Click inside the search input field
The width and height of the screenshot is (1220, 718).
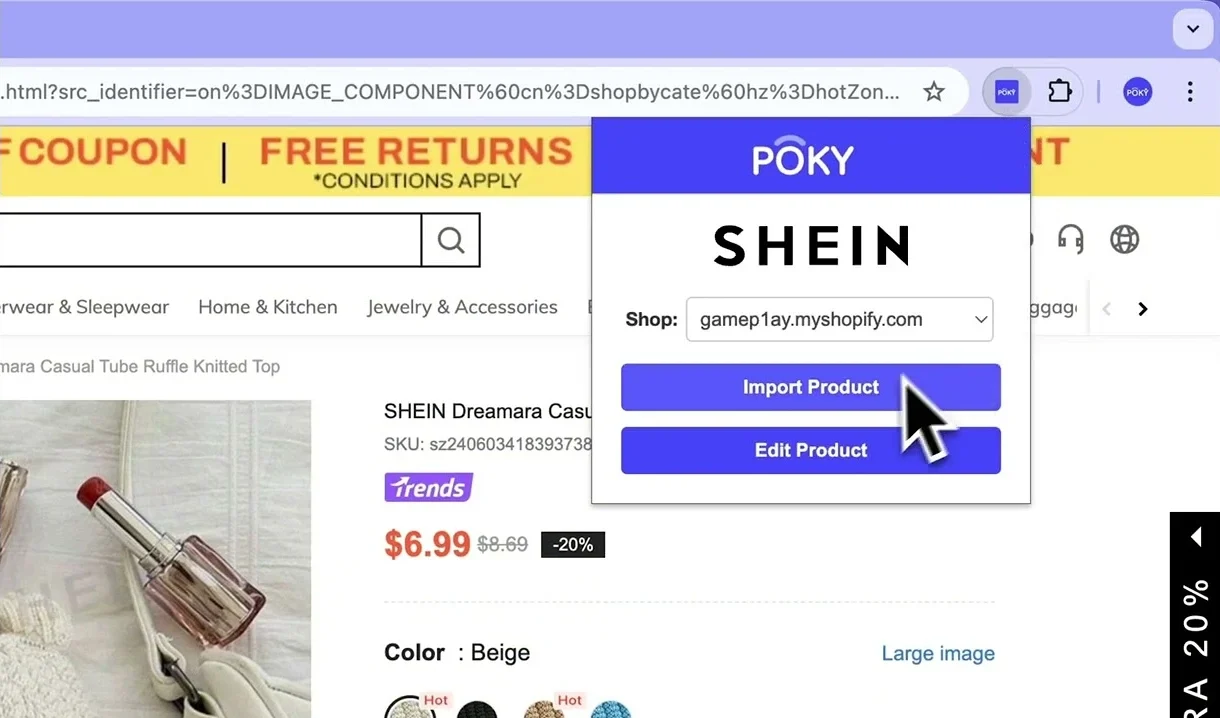[210, 239]
